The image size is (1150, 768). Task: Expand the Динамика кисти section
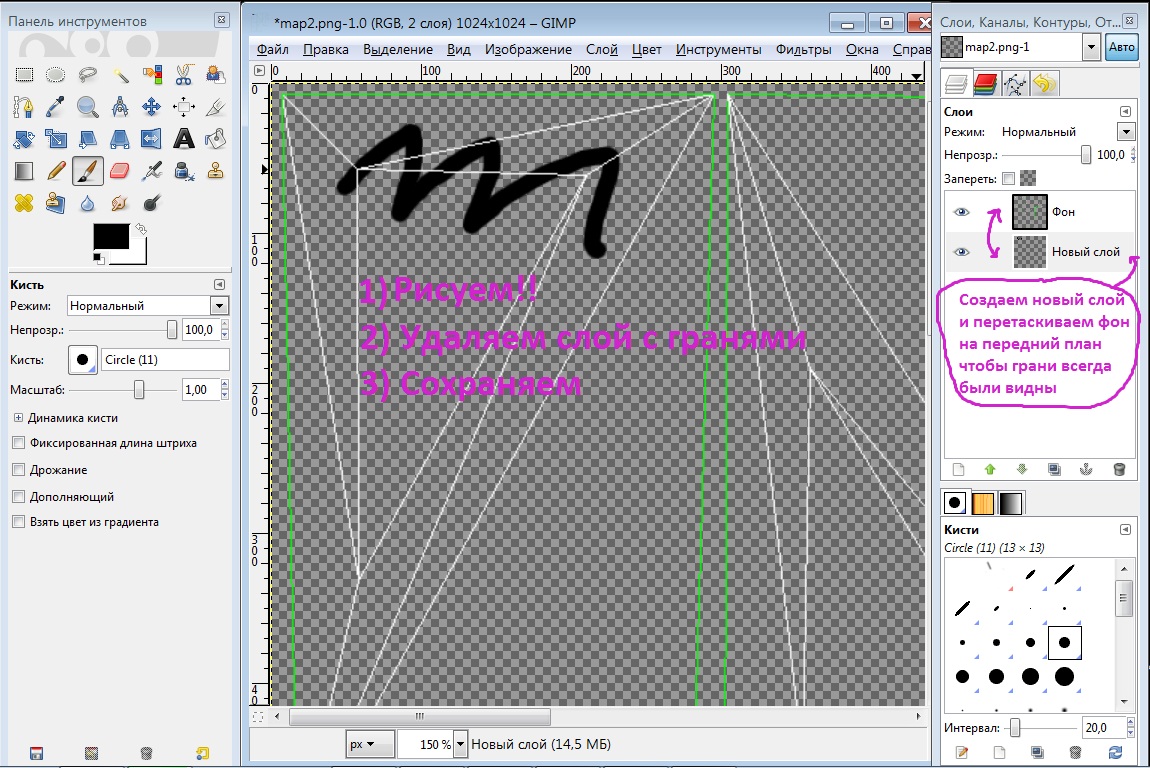18,418
